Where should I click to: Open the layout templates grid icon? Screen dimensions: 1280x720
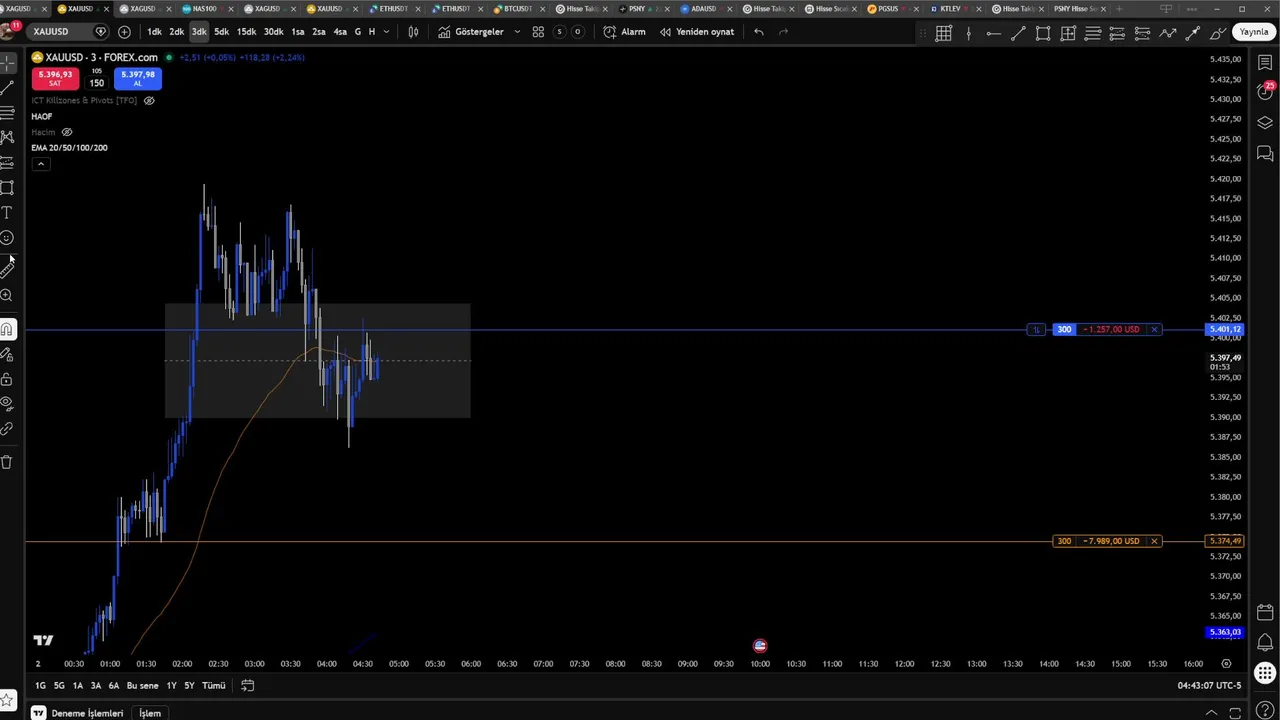(538, 32)
